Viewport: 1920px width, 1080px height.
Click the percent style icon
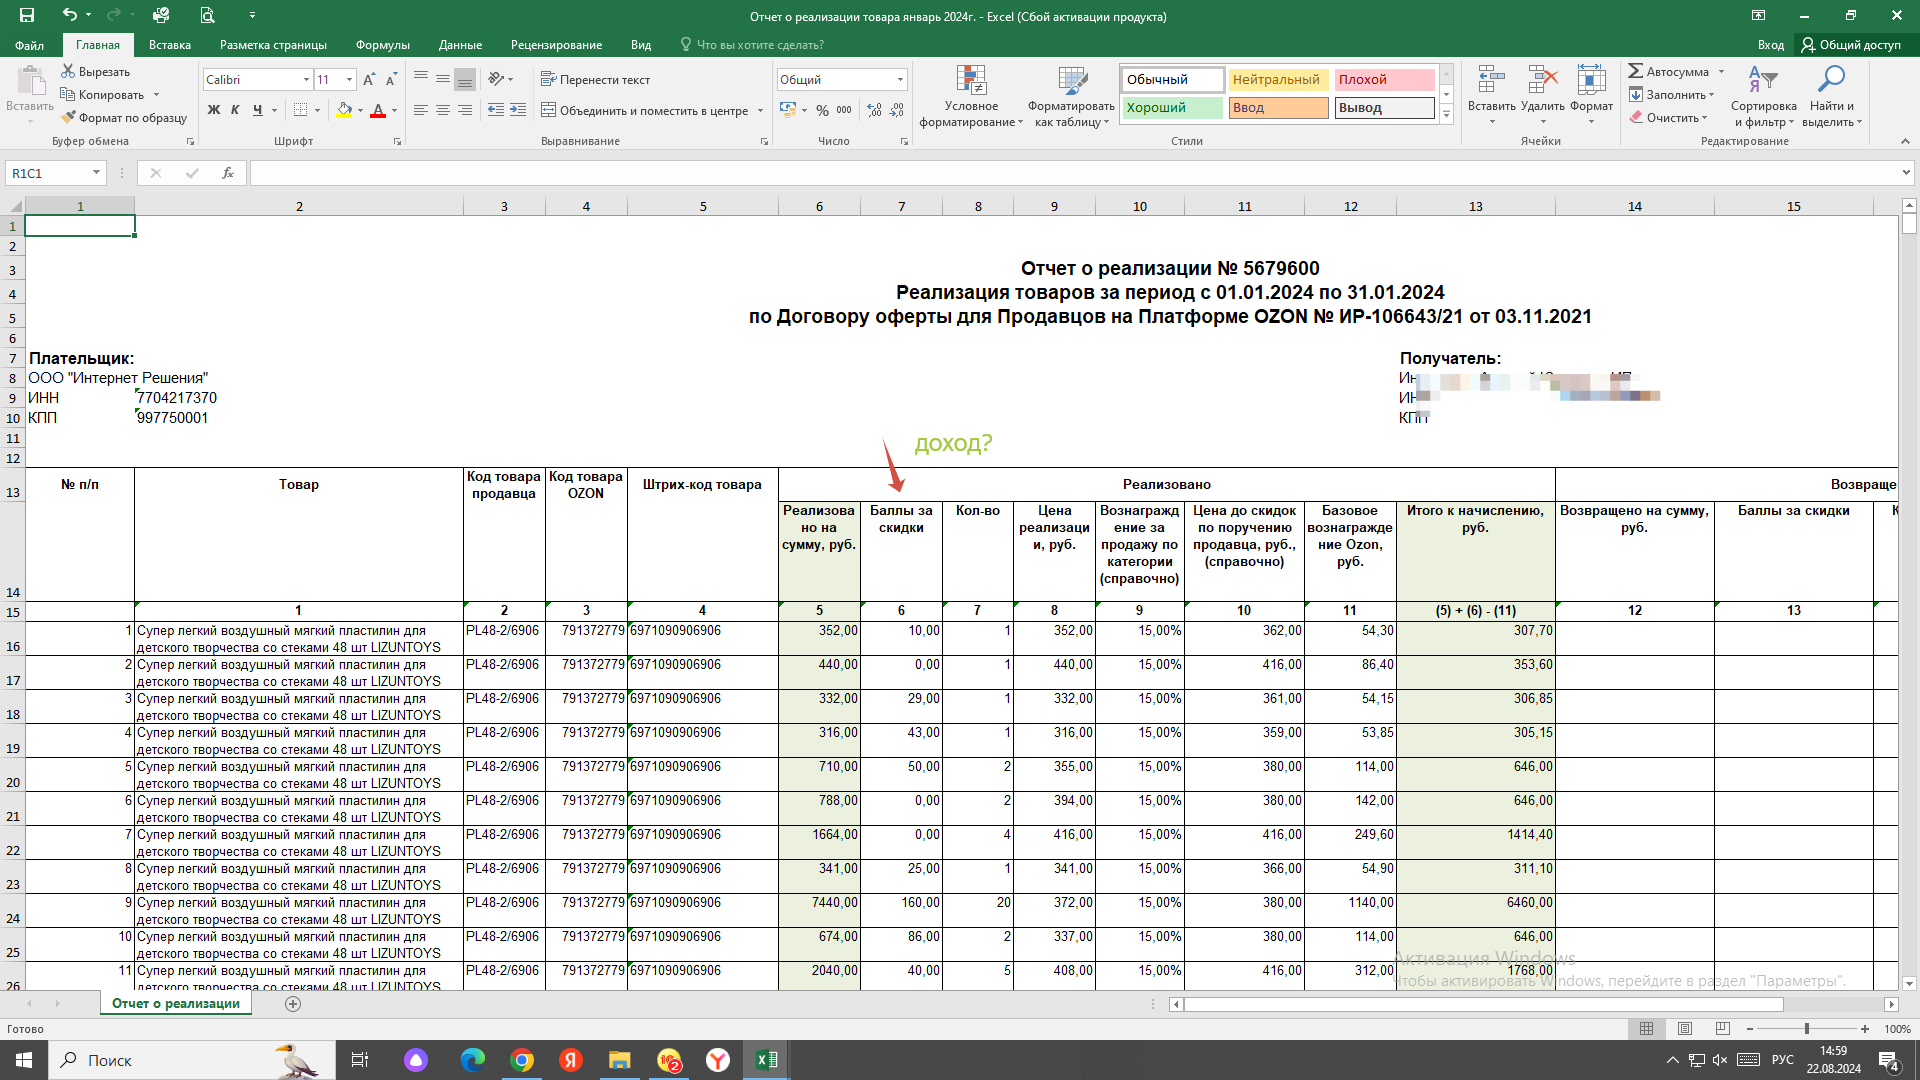(822, 110)
